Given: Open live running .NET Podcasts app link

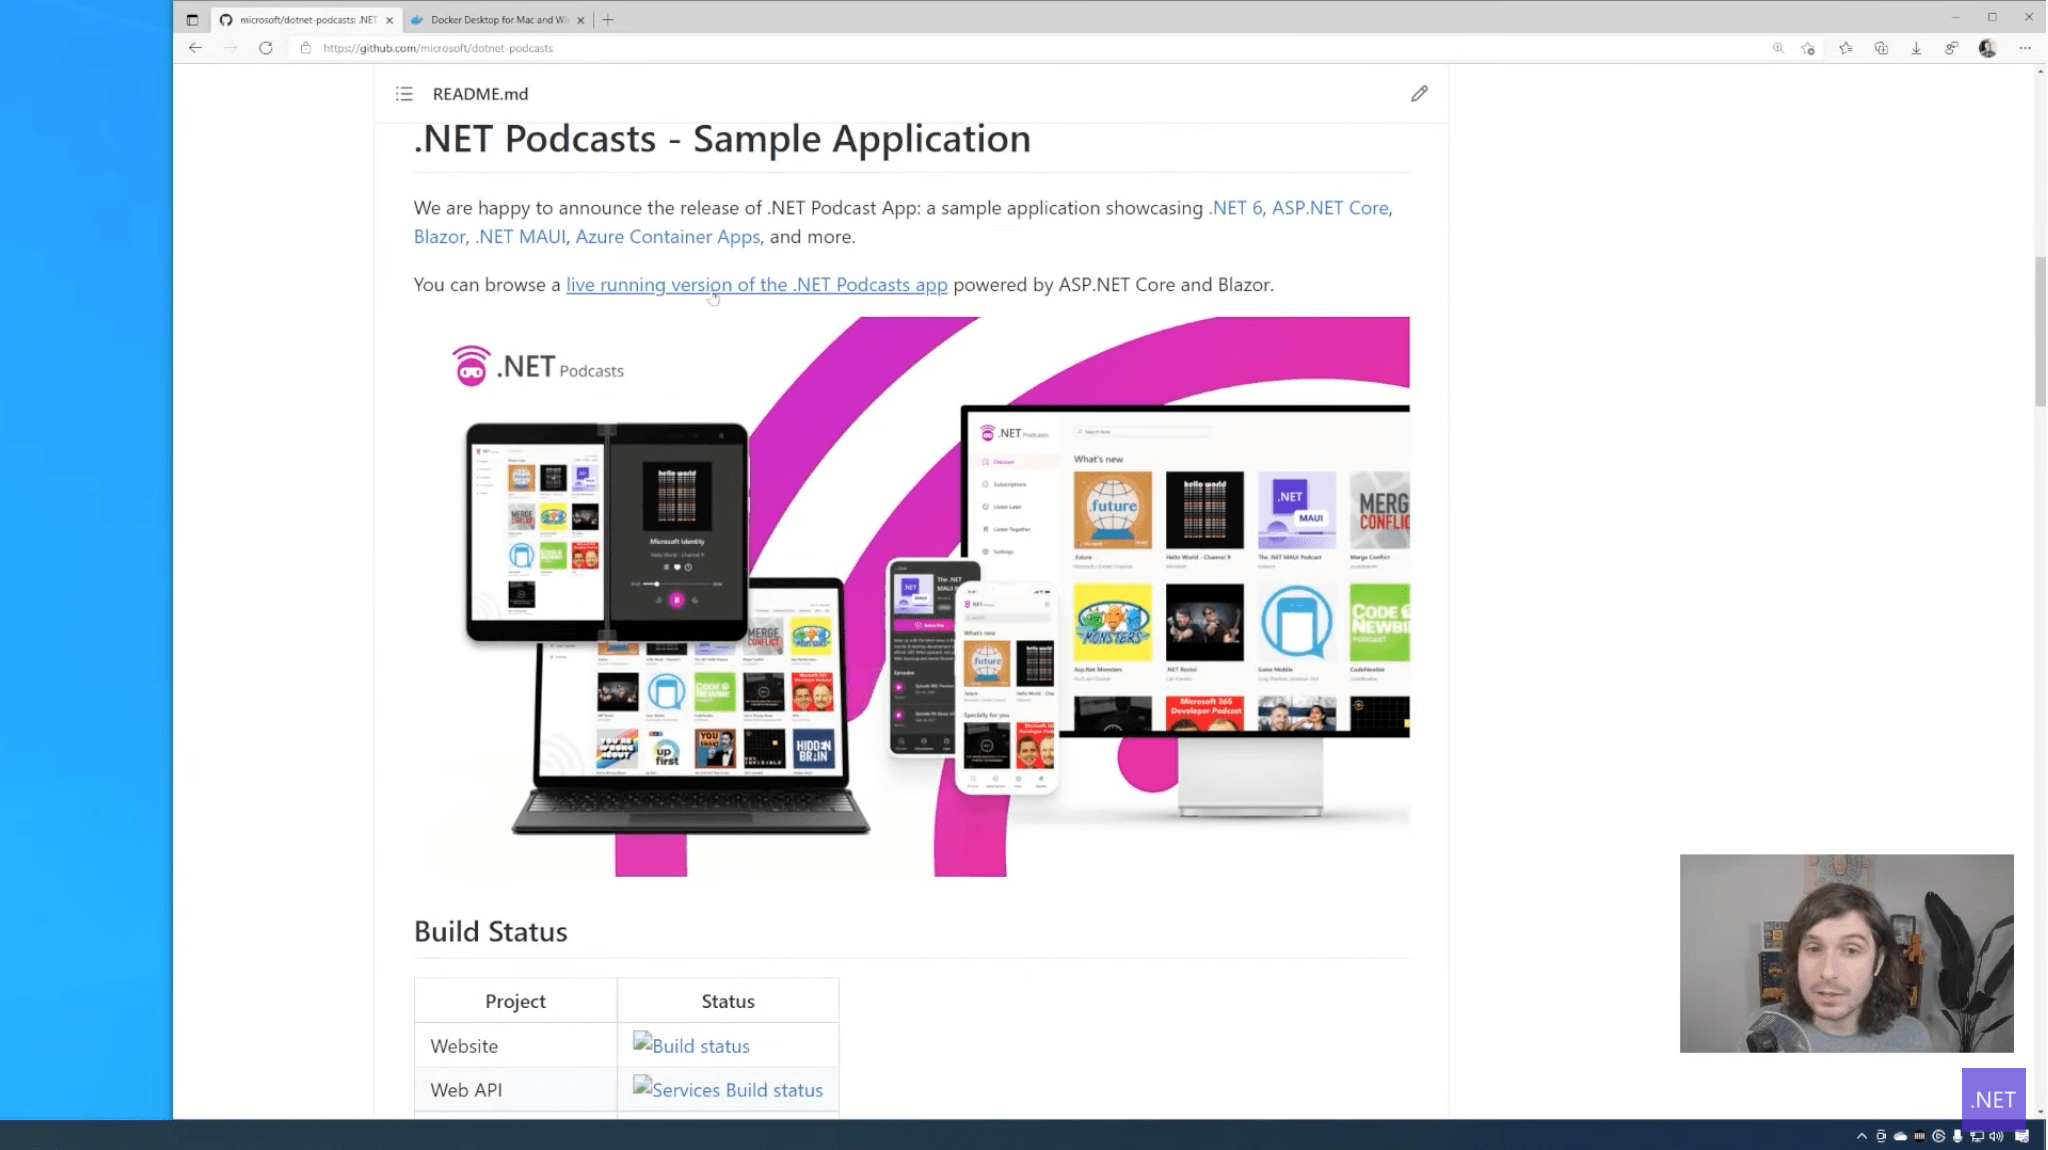Looking at the screenshot, I should point(756,285).
